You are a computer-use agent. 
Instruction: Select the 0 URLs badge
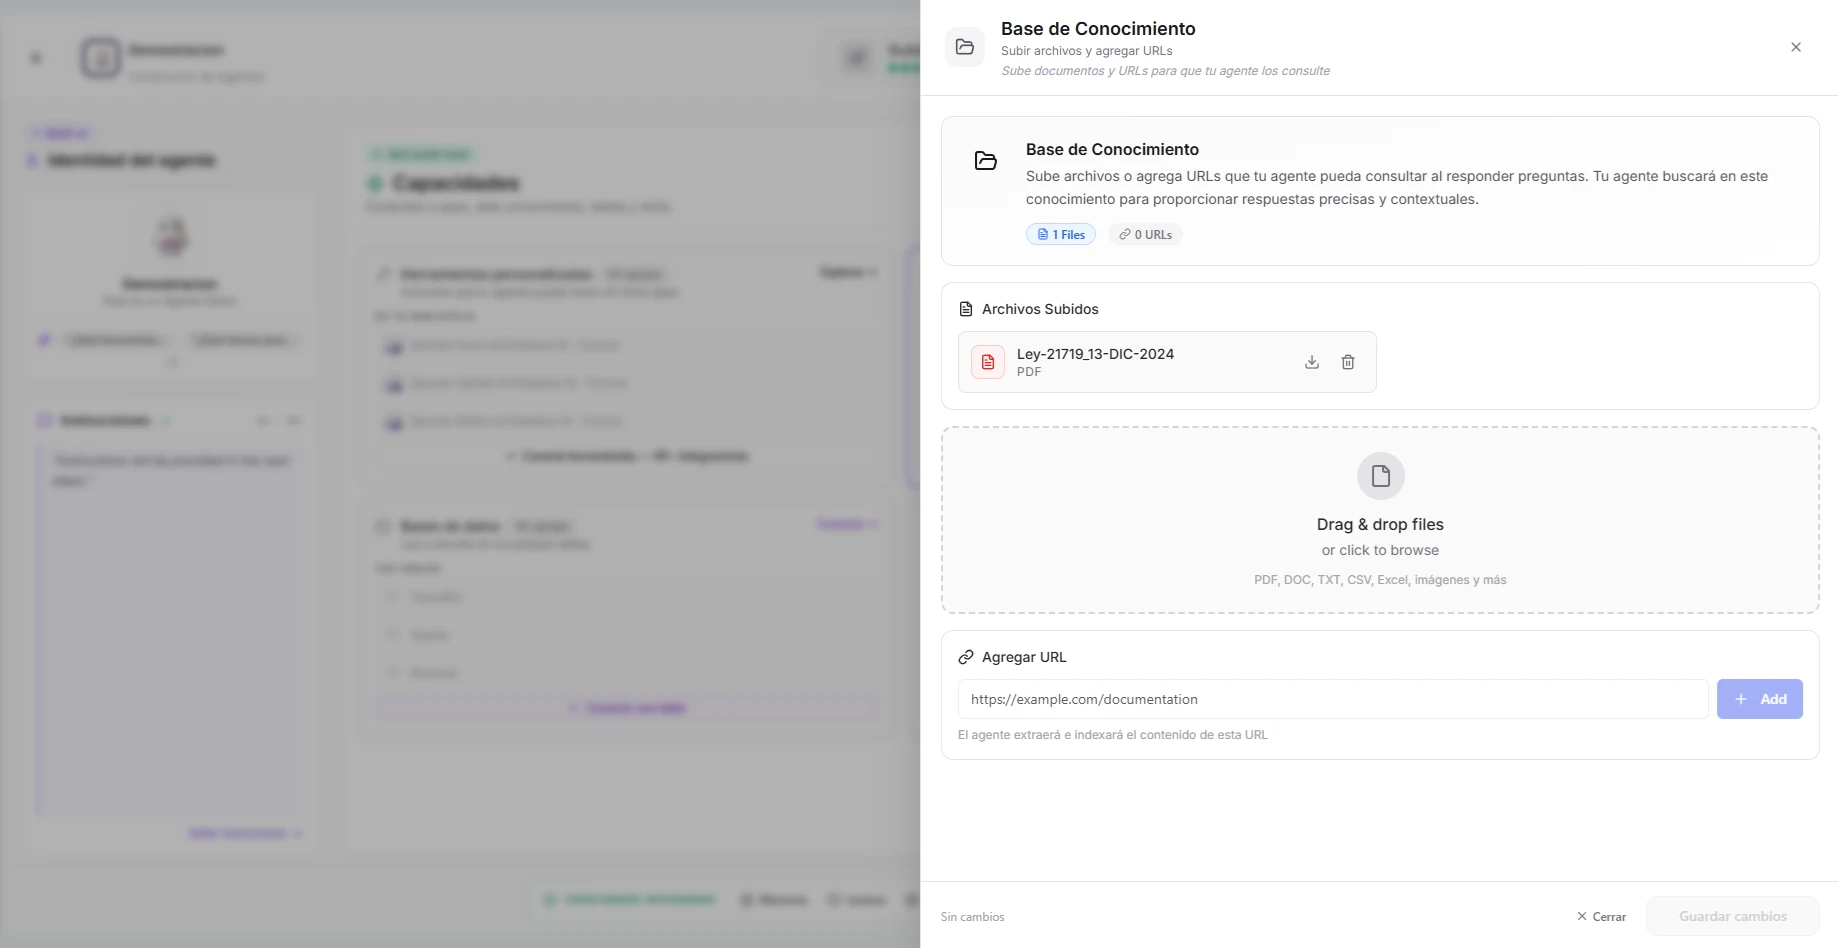click(x=1145, y=234)
